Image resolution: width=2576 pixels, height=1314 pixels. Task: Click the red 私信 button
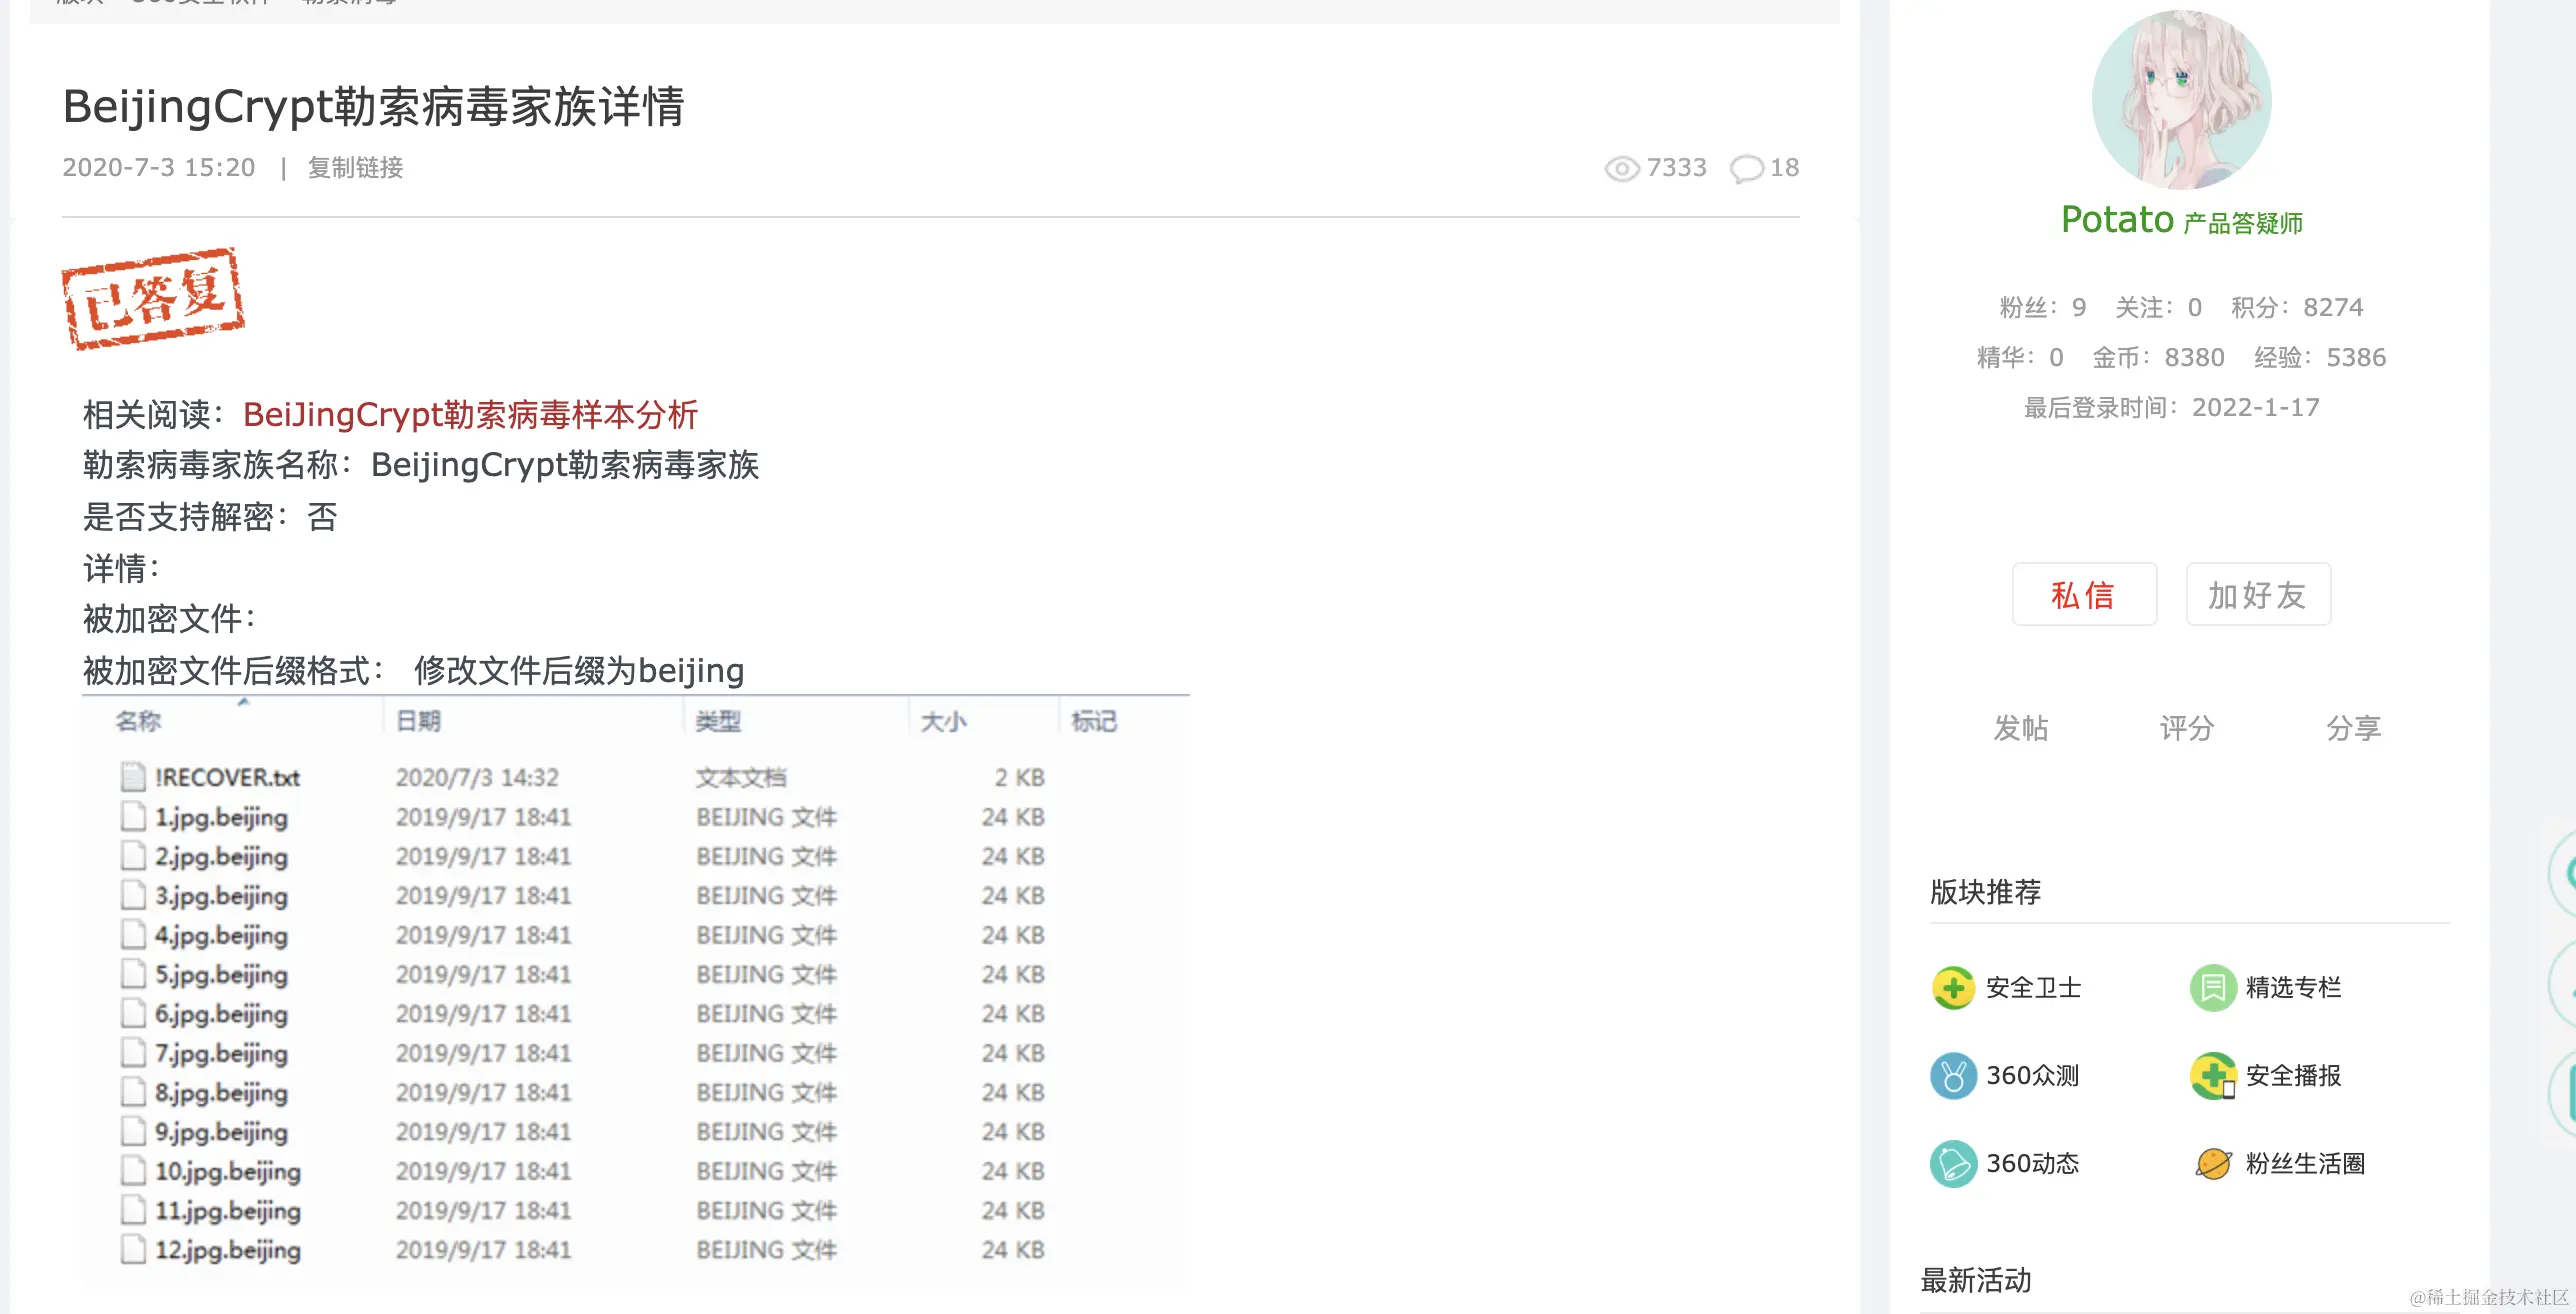tap(2084, 595)
